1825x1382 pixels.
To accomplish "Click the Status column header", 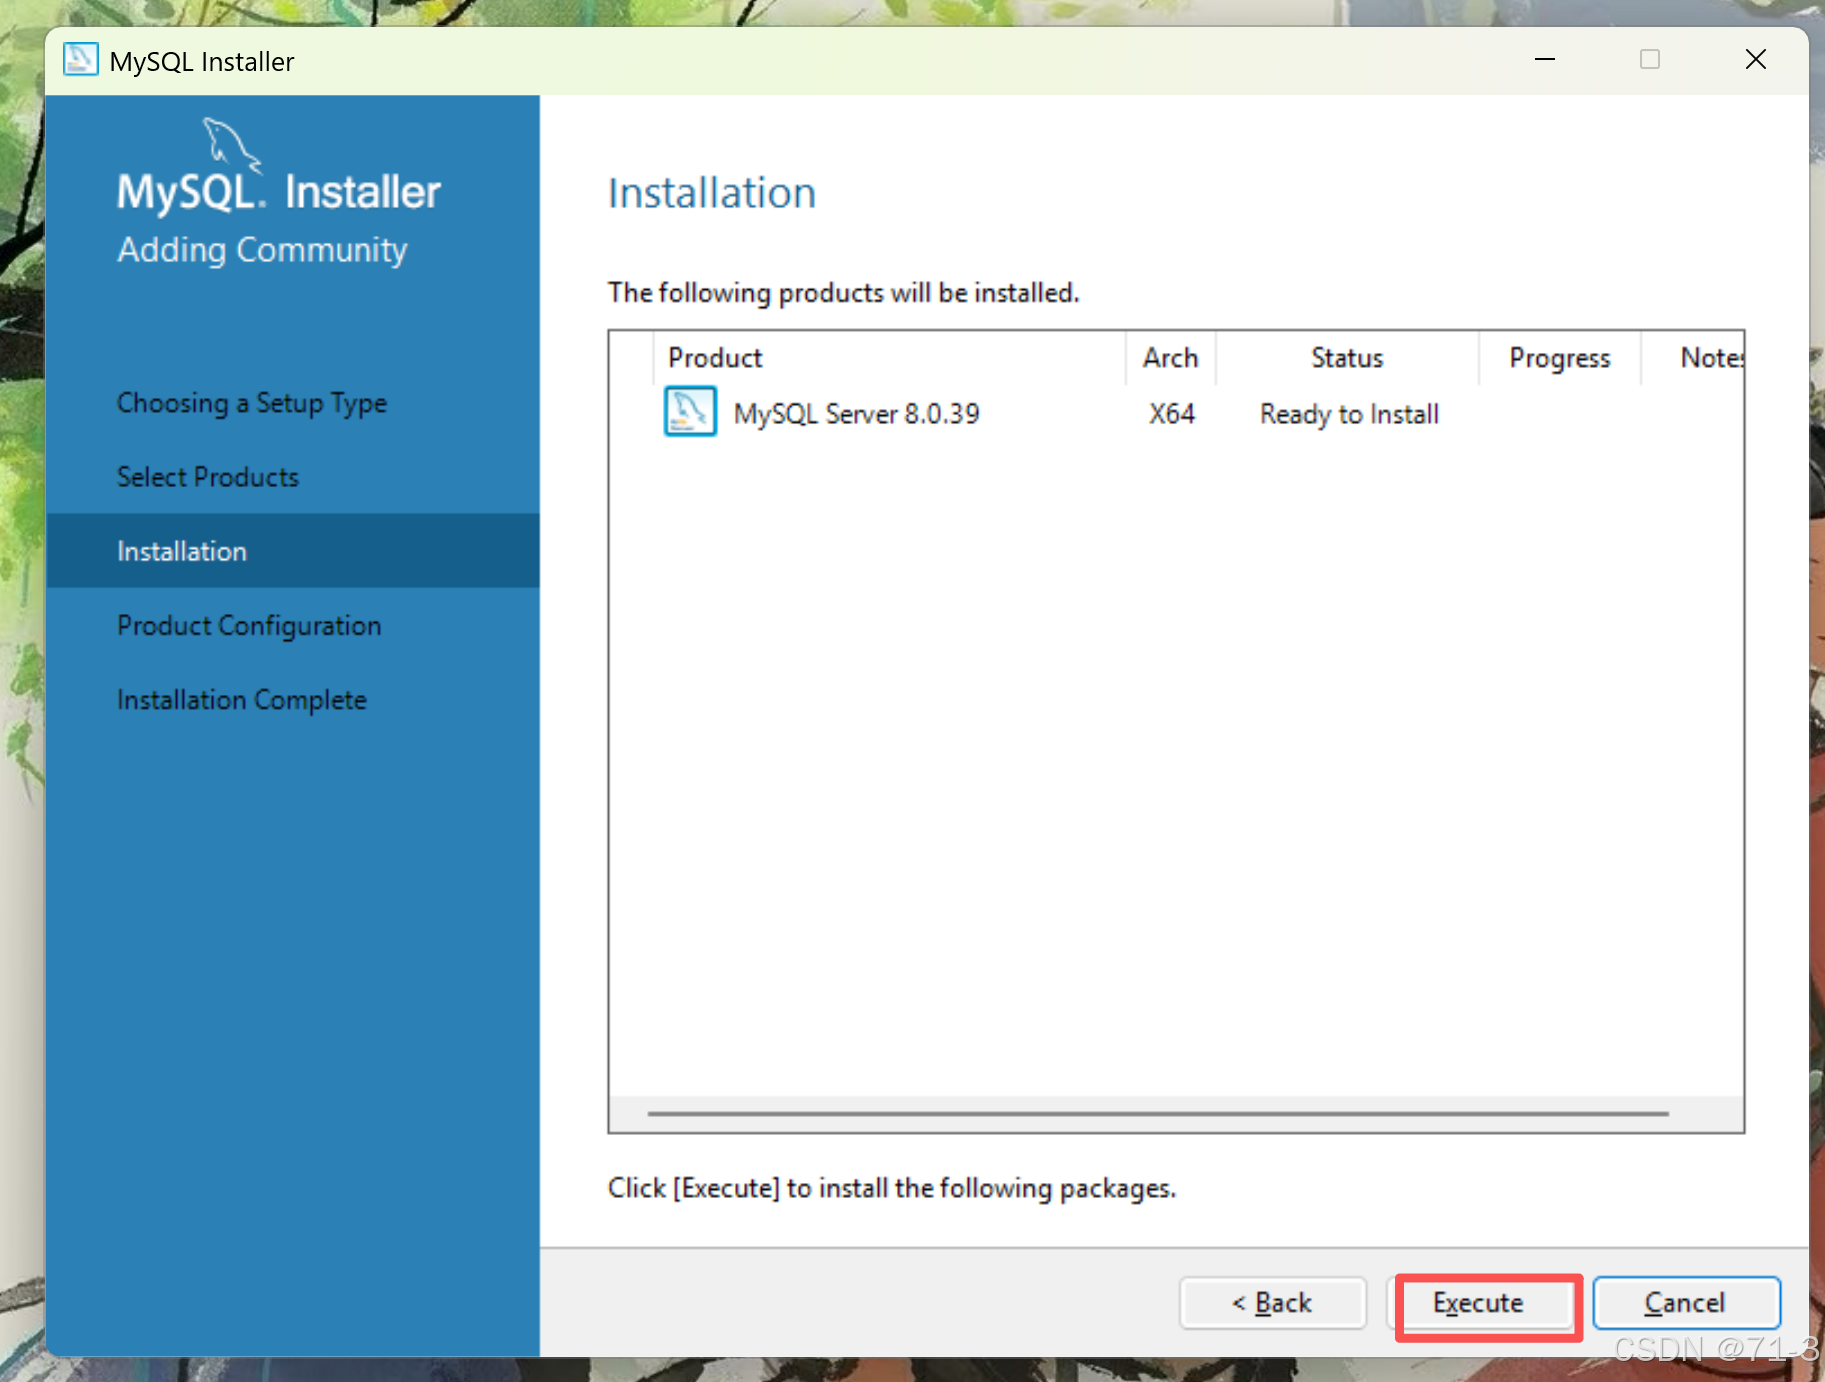I will (1347, 358).
